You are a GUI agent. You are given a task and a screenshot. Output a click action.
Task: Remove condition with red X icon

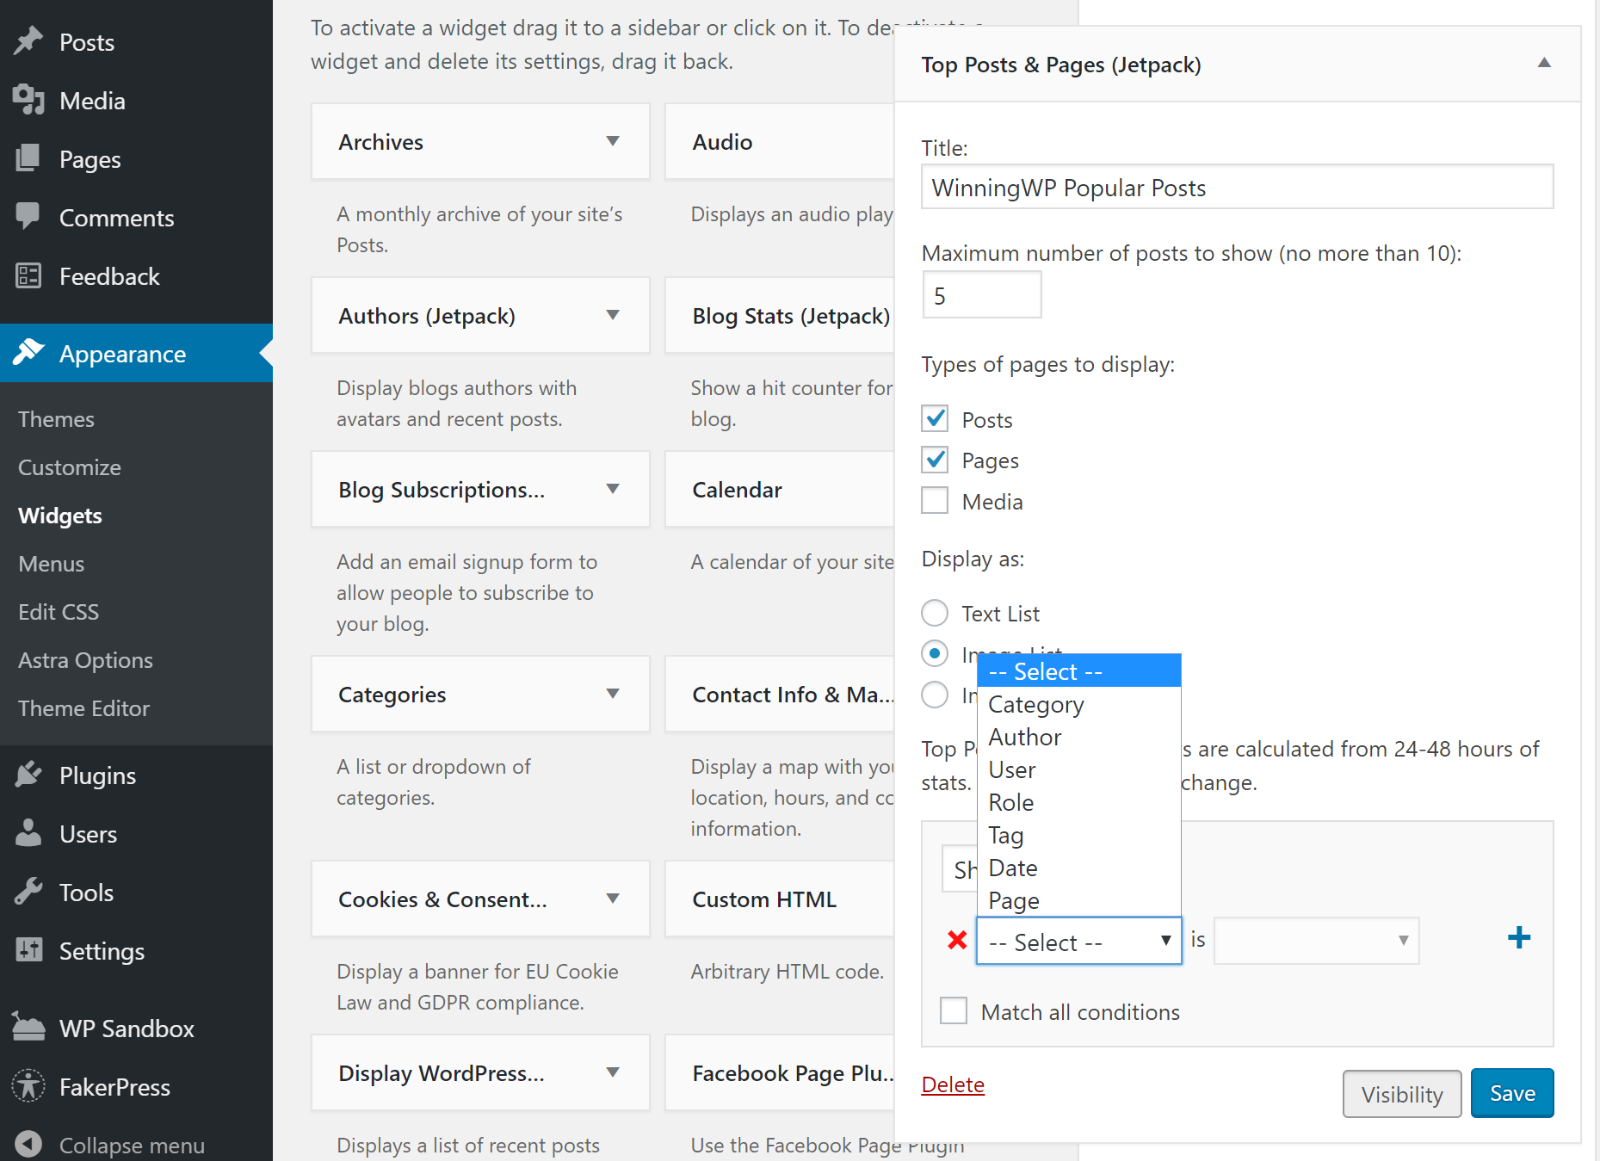957,940
